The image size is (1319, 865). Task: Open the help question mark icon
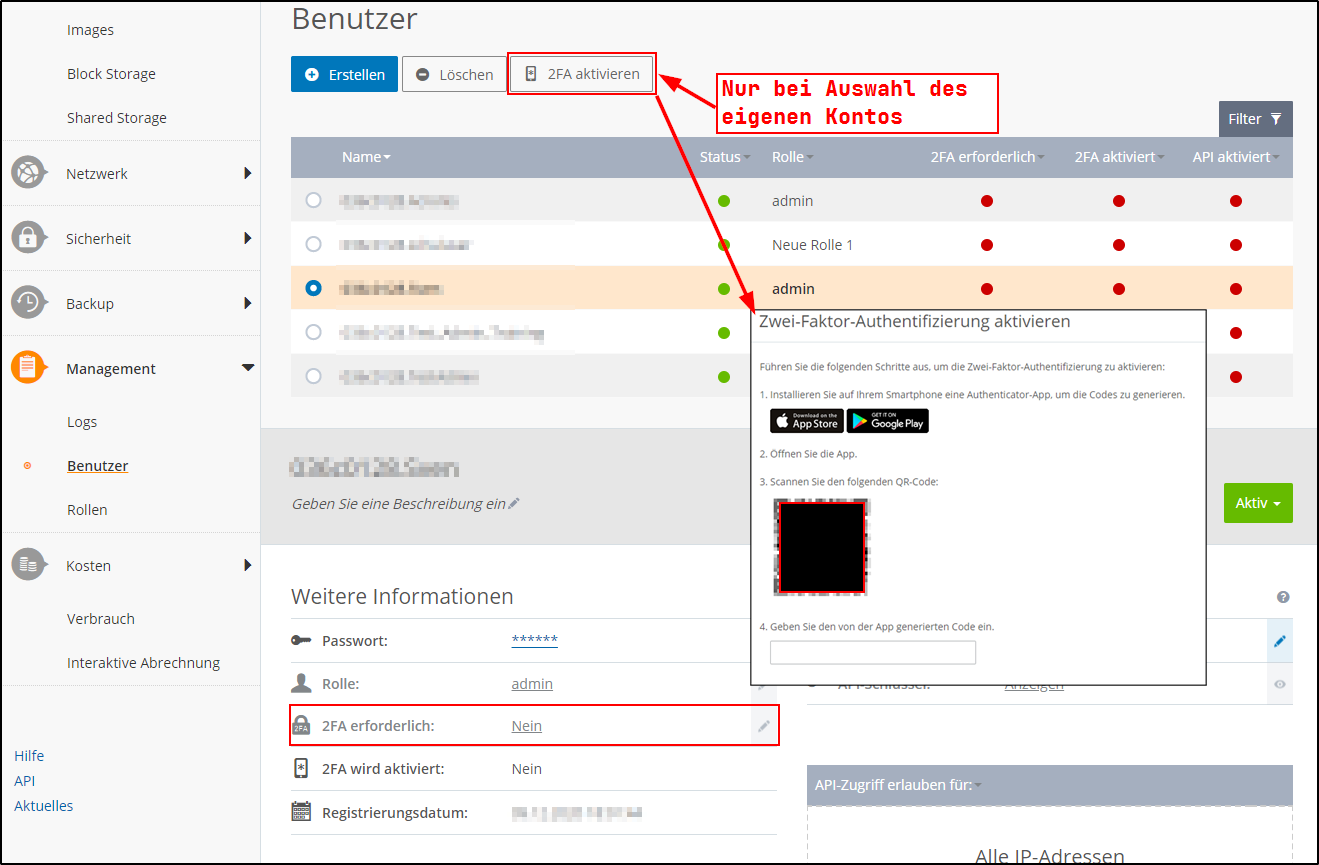pyautogui.click(x=1283, y=597)
